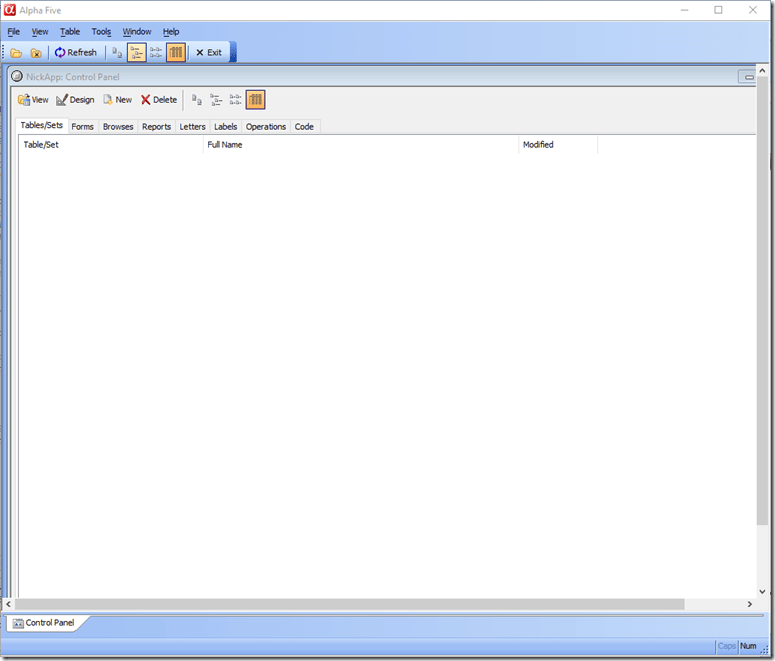Click Design in the Control Panel toolbar

[x=75, y=100]
